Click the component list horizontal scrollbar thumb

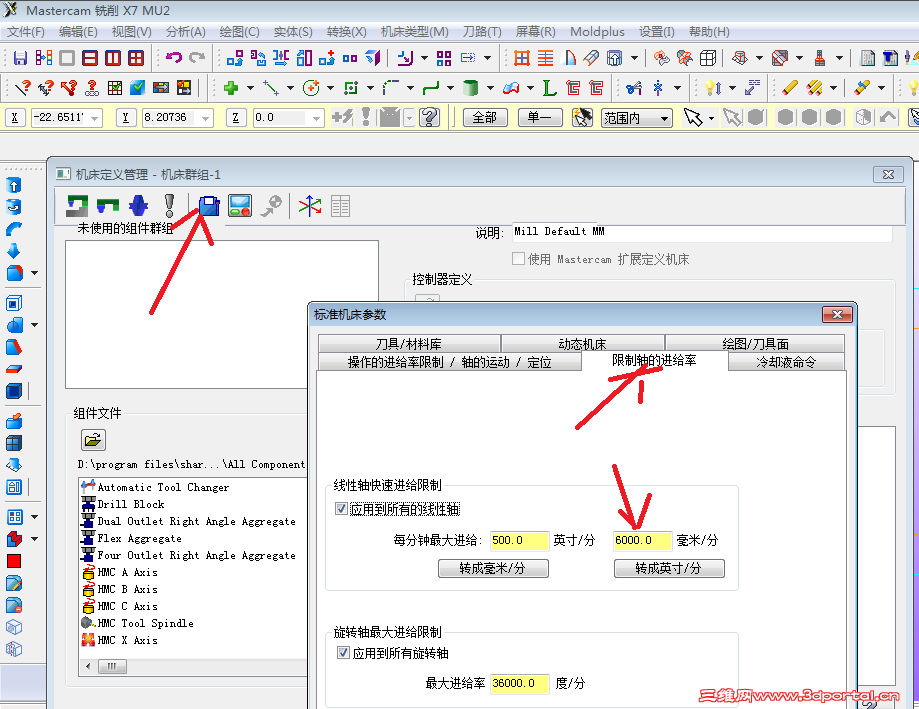(x=112, y=666)
